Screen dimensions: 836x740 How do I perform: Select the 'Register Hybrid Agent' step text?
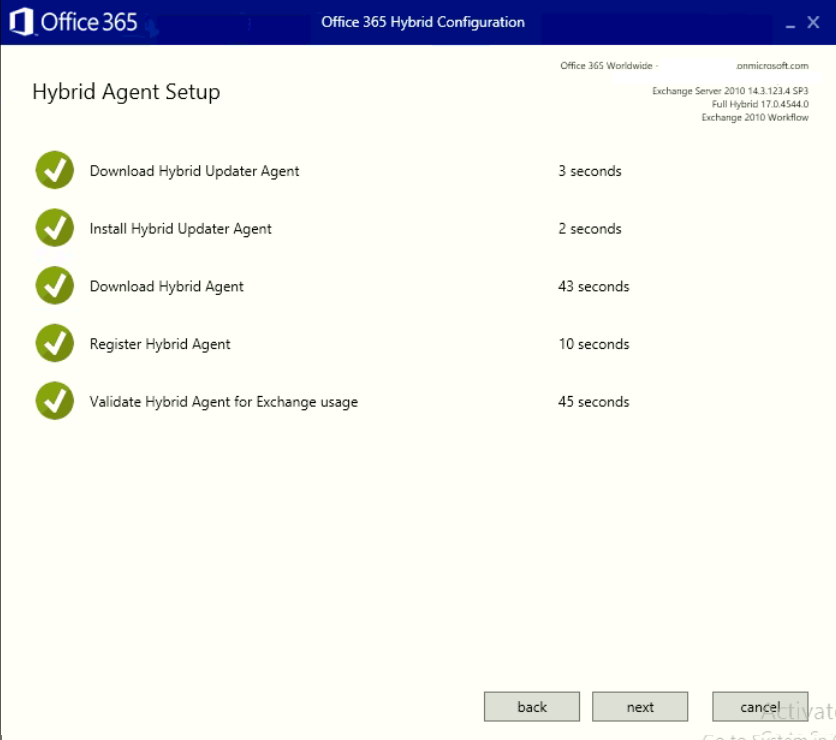pos(160,344)
